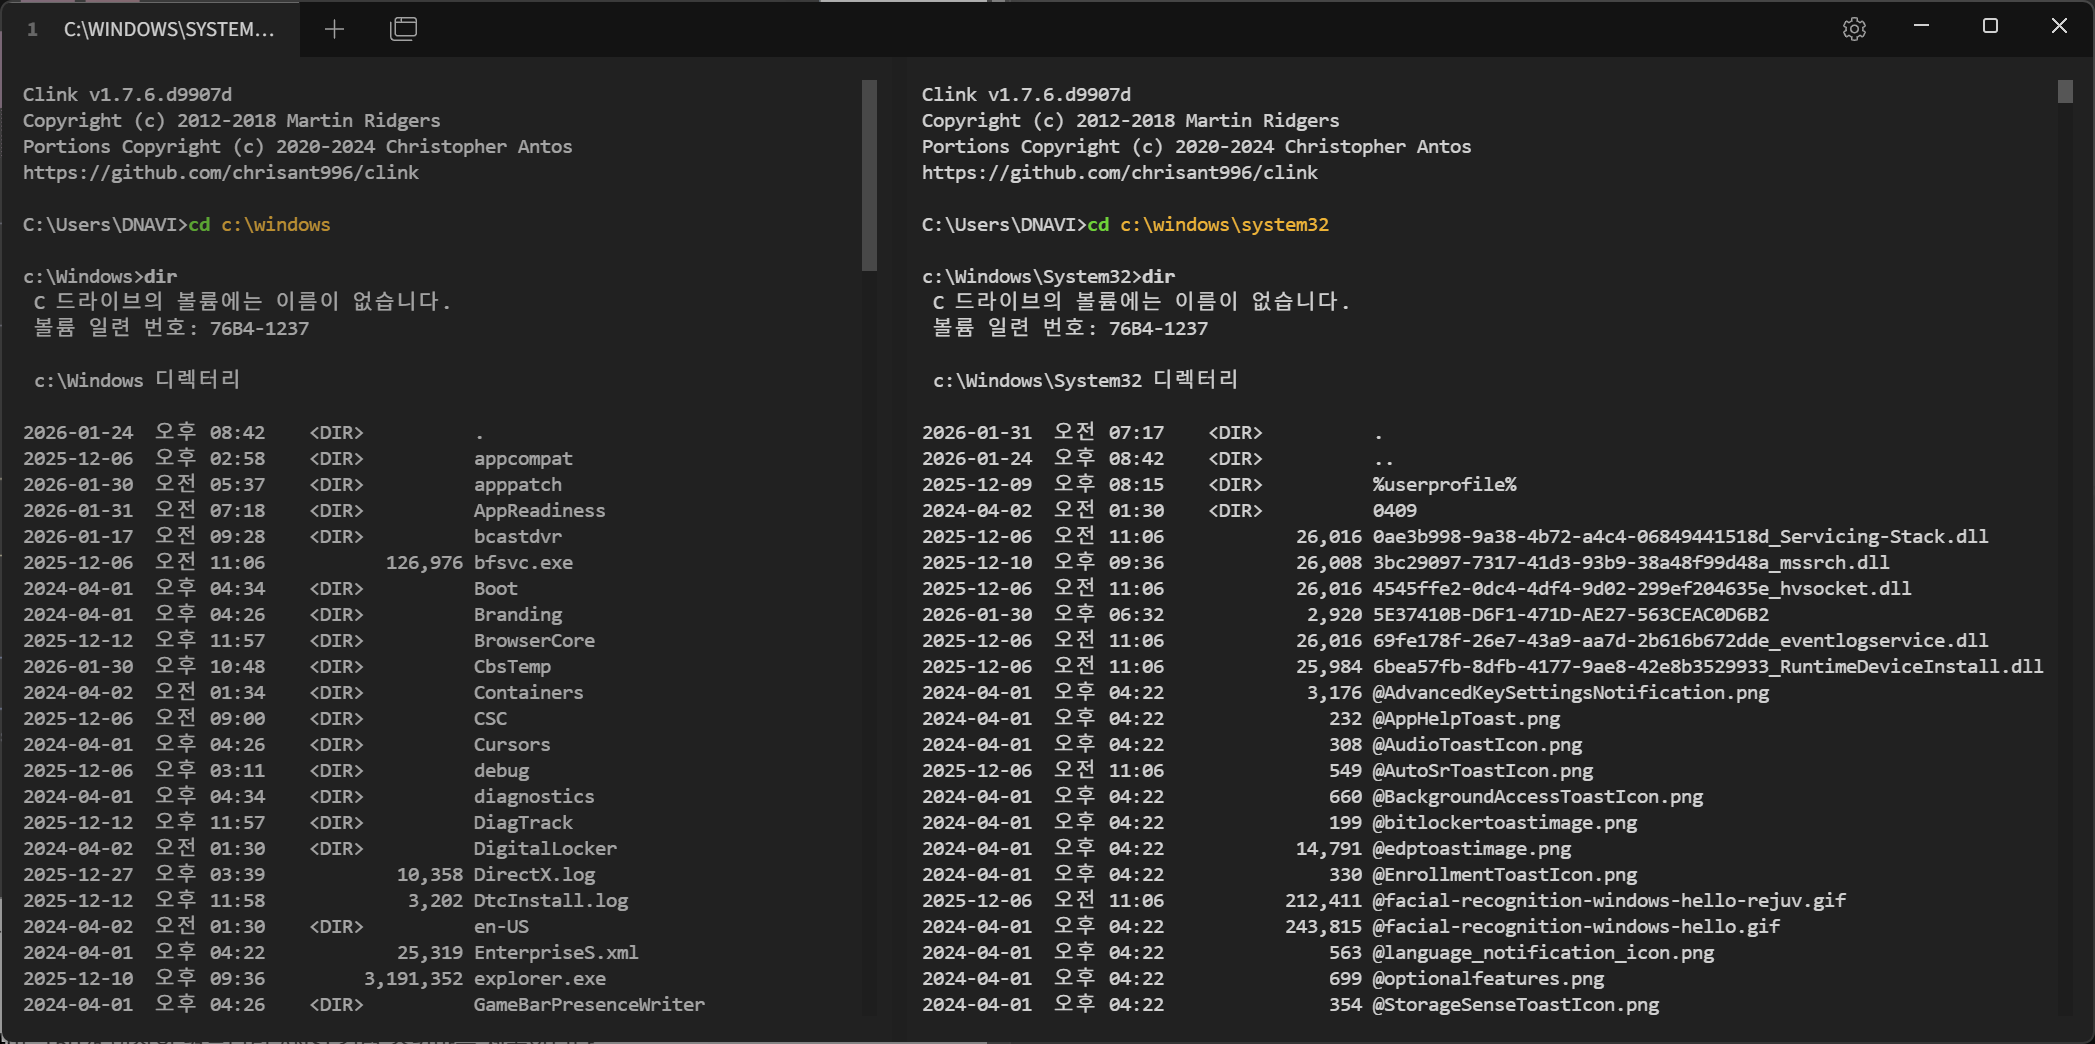2095x1044 pixels.
Task: Click the explorer.exe entry in the listing
Action: pyautogui.click(x=539, y=978)
